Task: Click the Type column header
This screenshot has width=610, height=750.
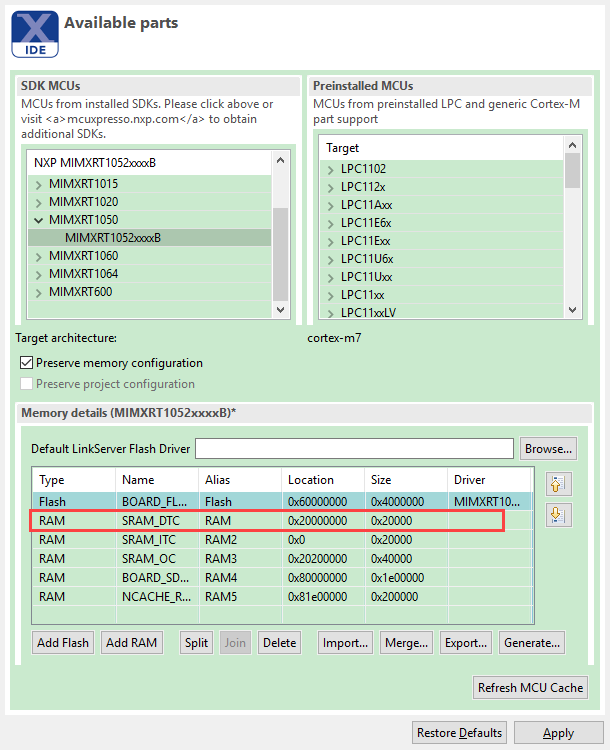Action: [x=74, y=480]
